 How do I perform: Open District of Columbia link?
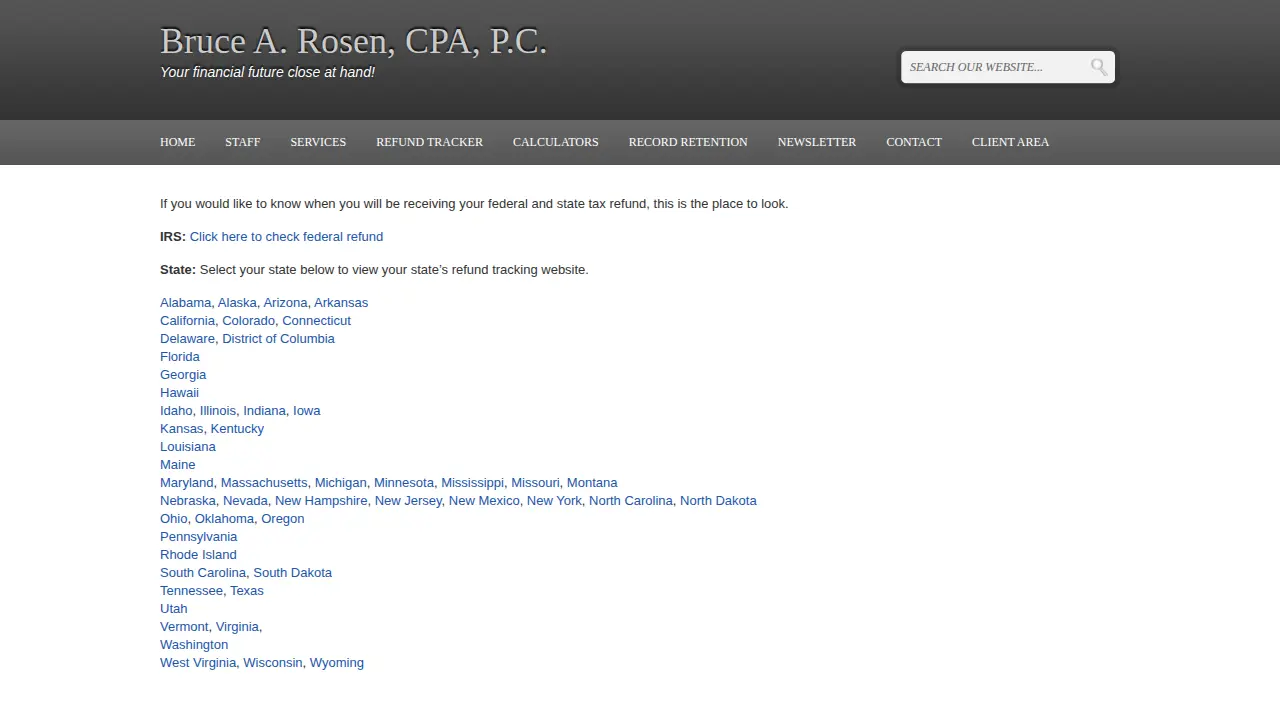(x=278, y=339)
